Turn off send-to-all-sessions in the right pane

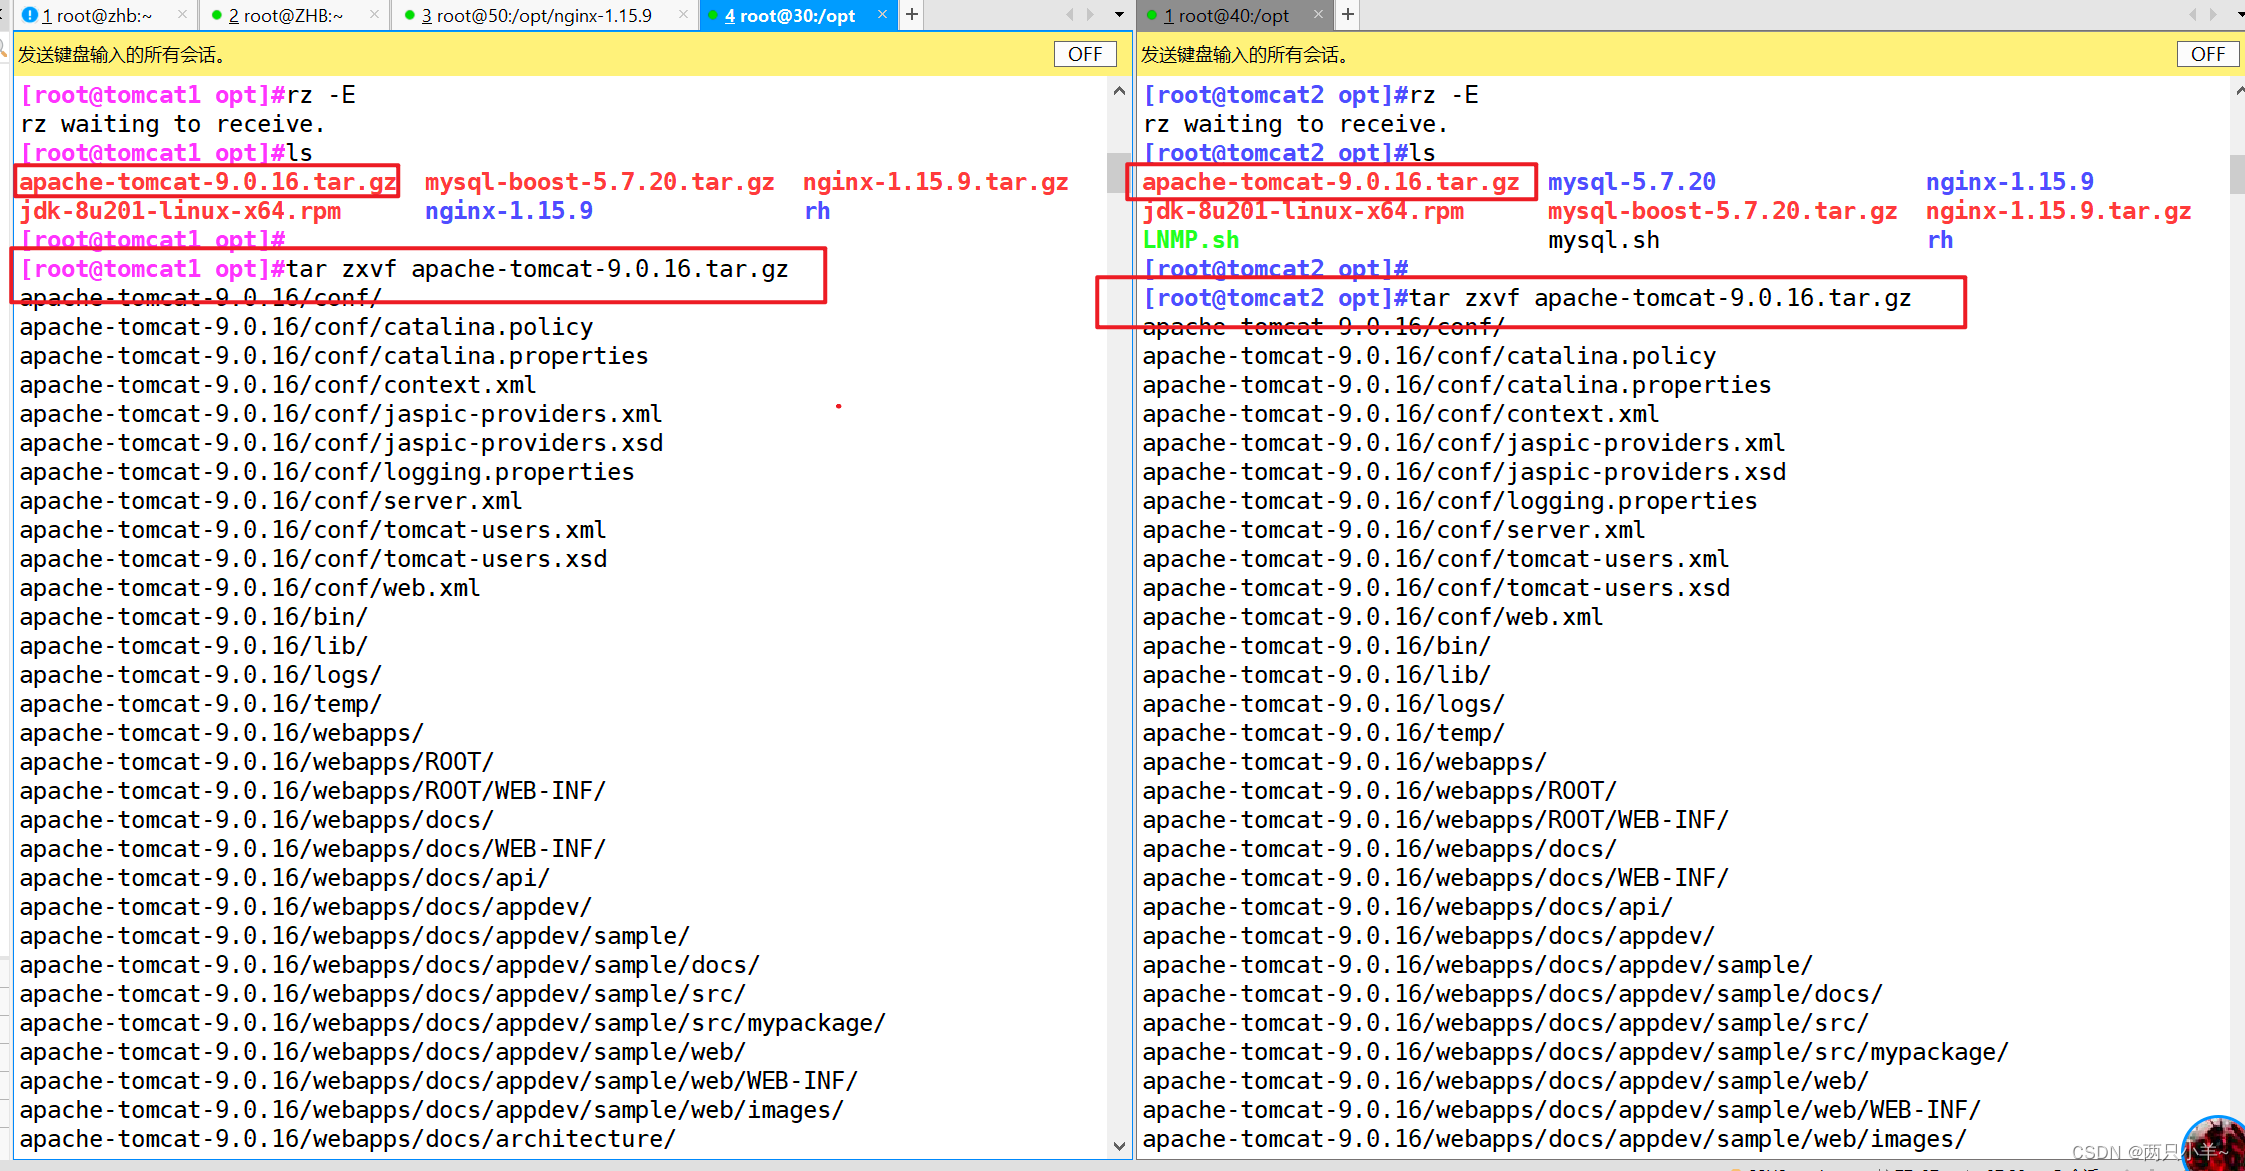2207,54
